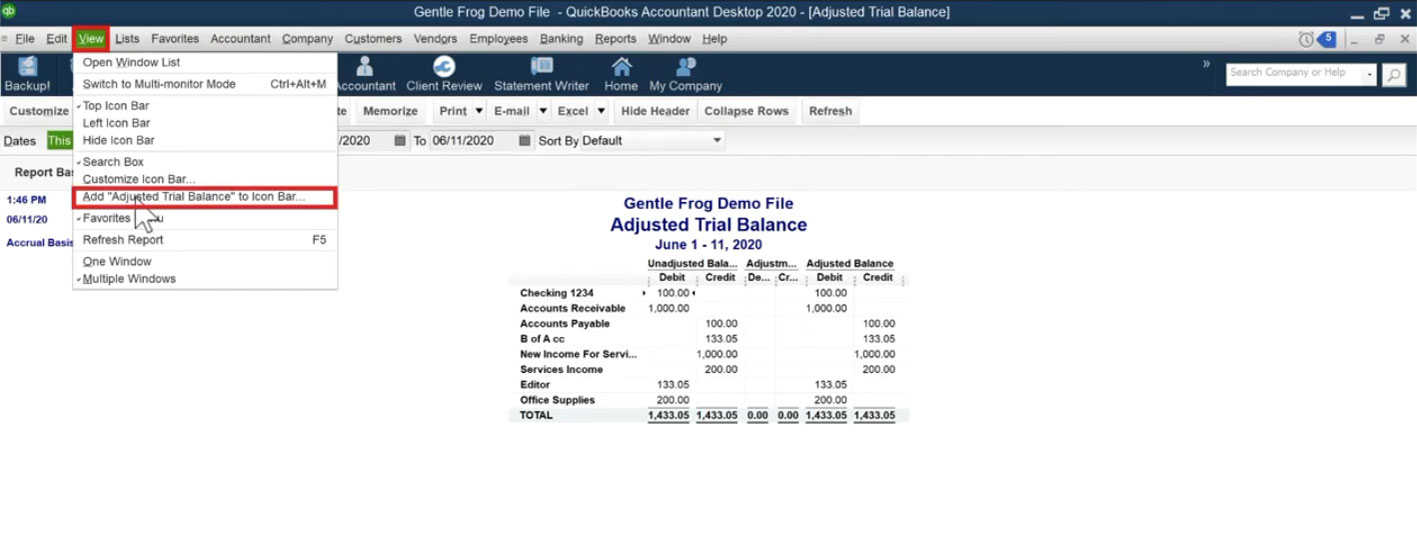Click the magnifying glass search button
This screenshot has height=558, width=1417.
[x=1394, y=75]
